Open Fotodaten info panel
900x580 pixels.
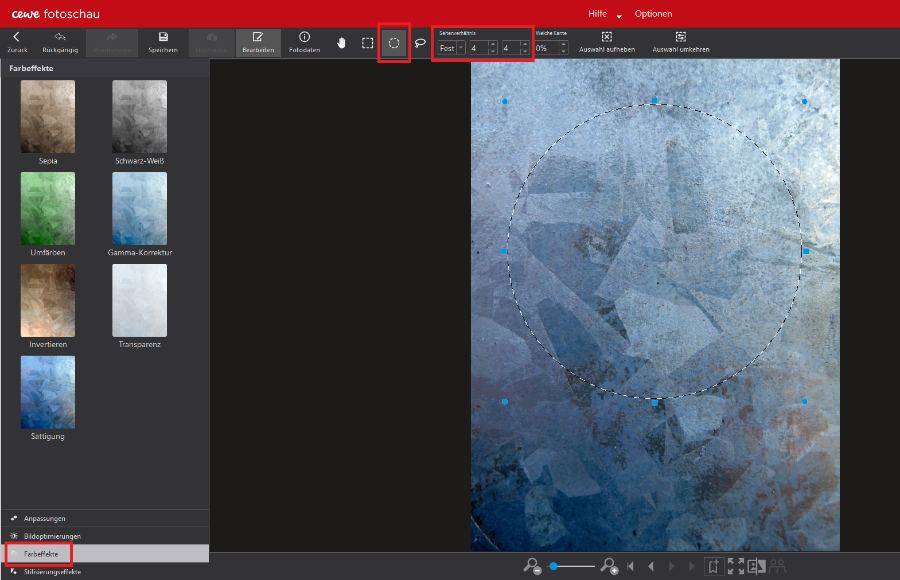coord(304,42)
